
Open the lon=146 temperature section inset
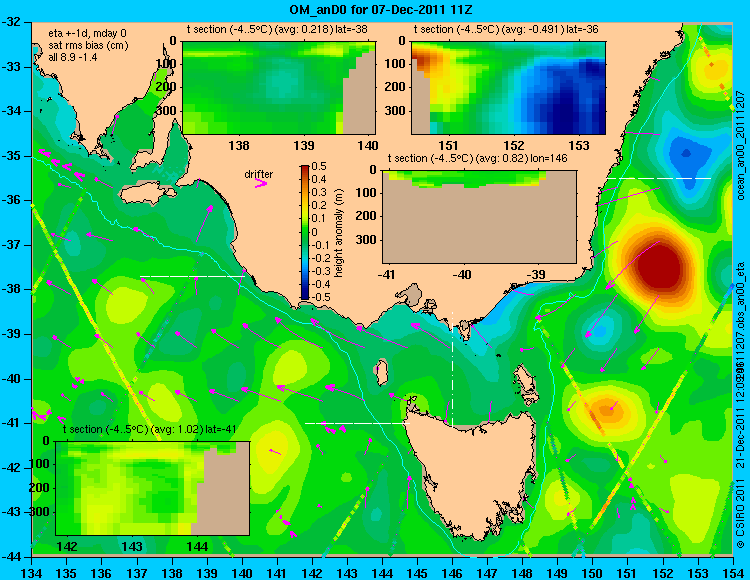(x=479, y=217)
